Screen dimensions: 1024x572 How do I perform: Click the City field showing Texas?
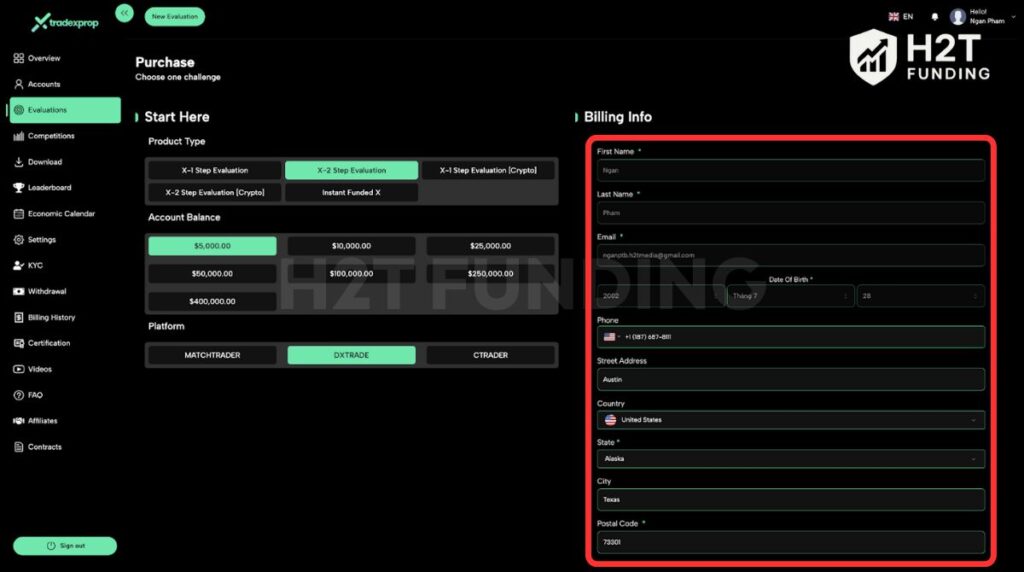(x=790, y=500)
